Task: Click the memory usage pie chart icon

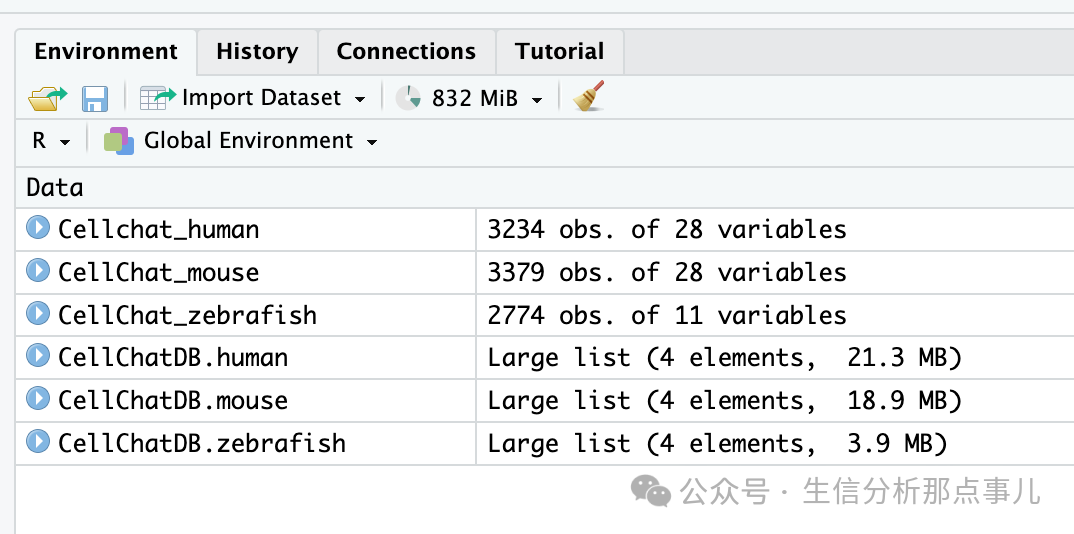Action: point(408,98)
